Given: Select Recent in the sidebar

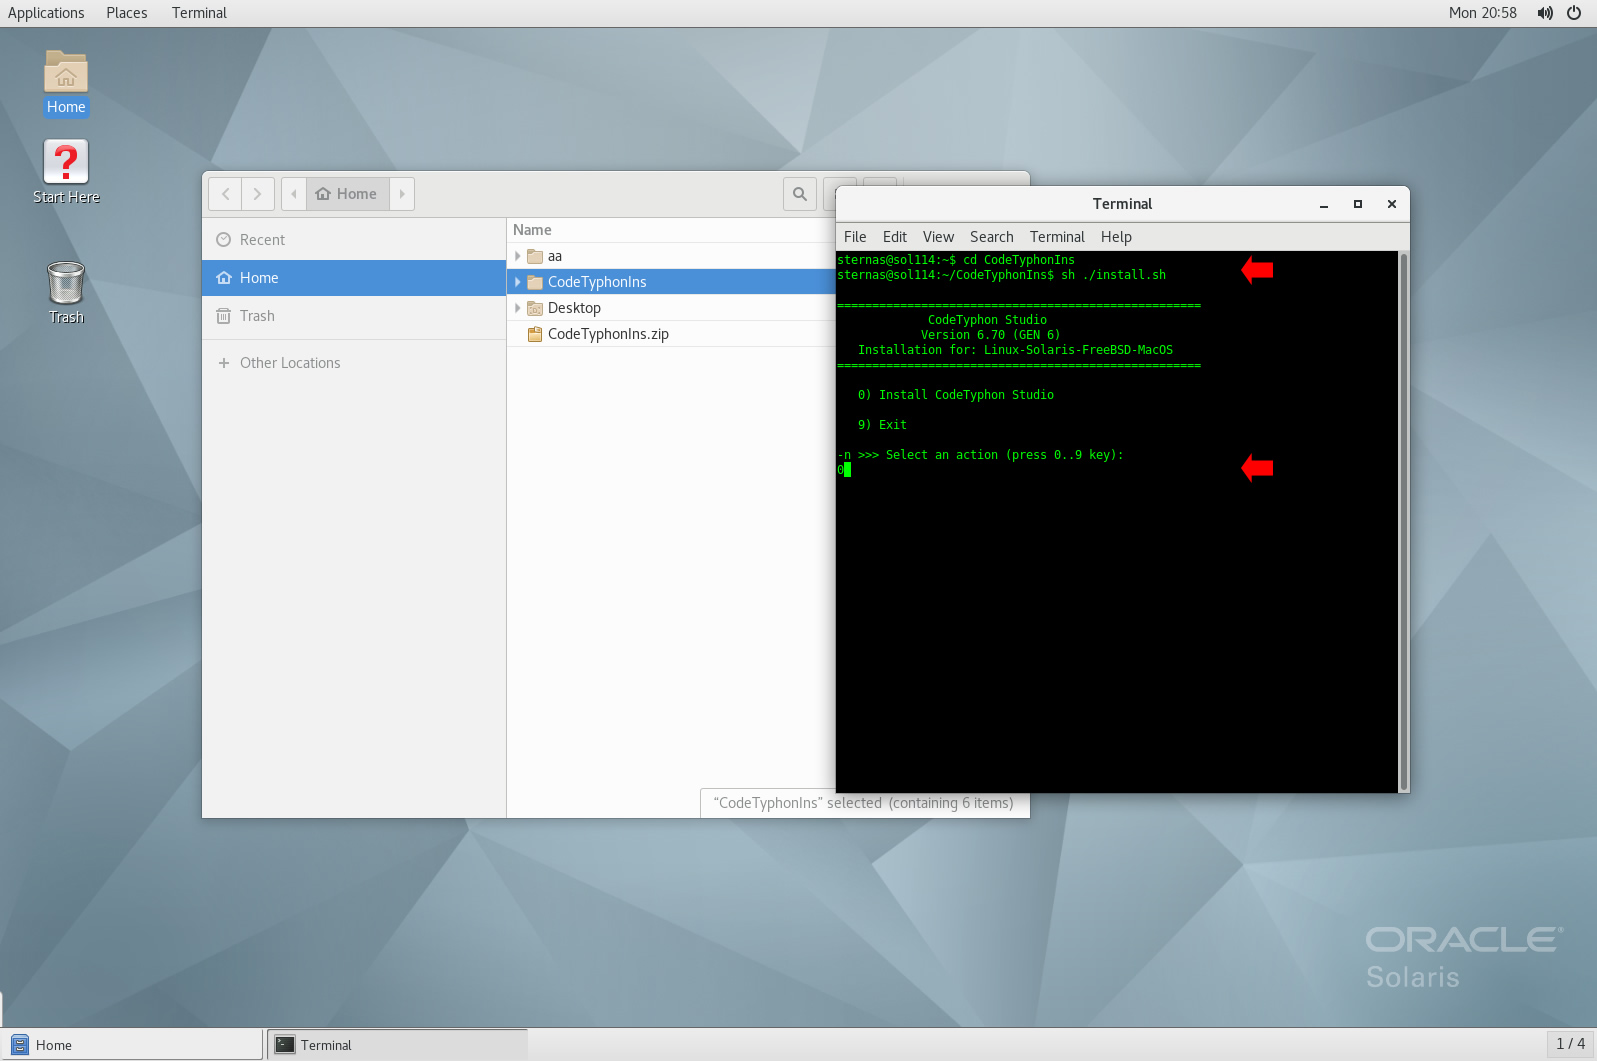Looking at the screenshot, I should click(x=354, y=240).
